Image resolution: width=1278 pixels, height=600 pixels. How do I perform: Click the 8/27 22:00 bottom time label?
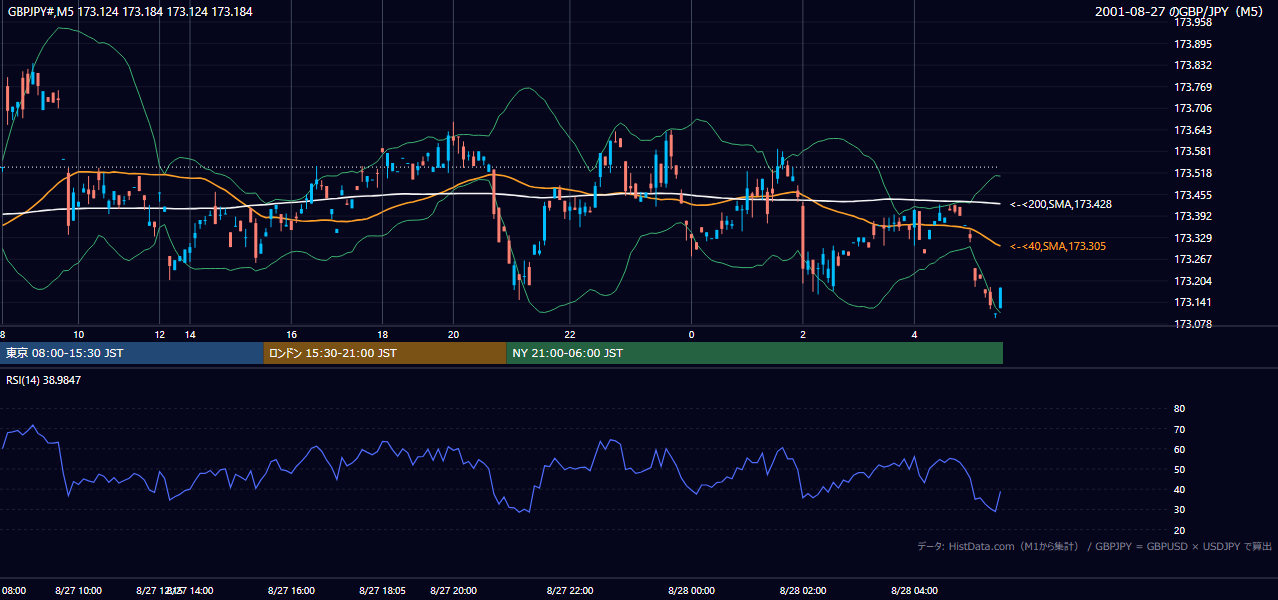click(571, 591)
